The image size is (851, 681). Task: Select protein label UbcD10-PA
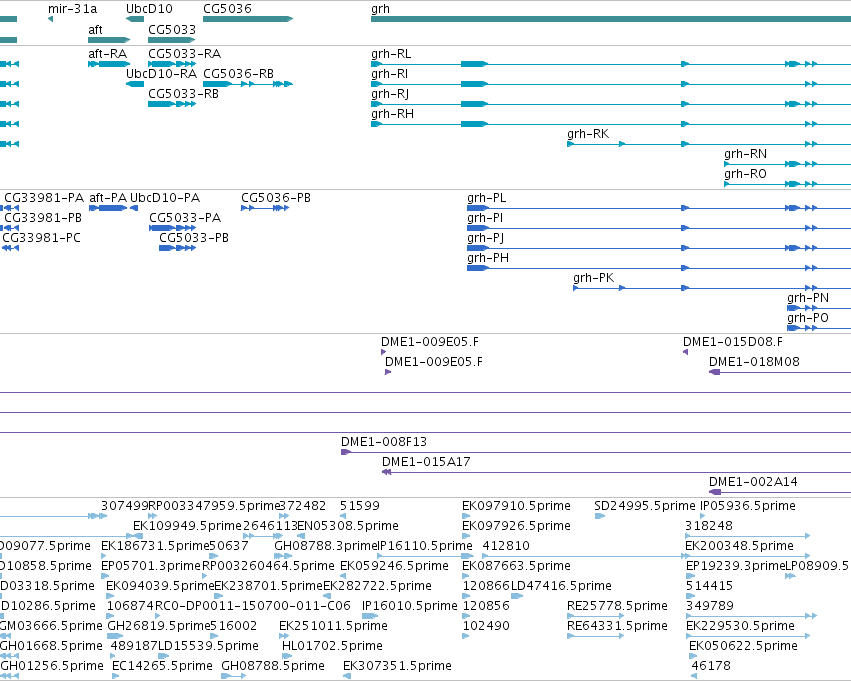165,198
